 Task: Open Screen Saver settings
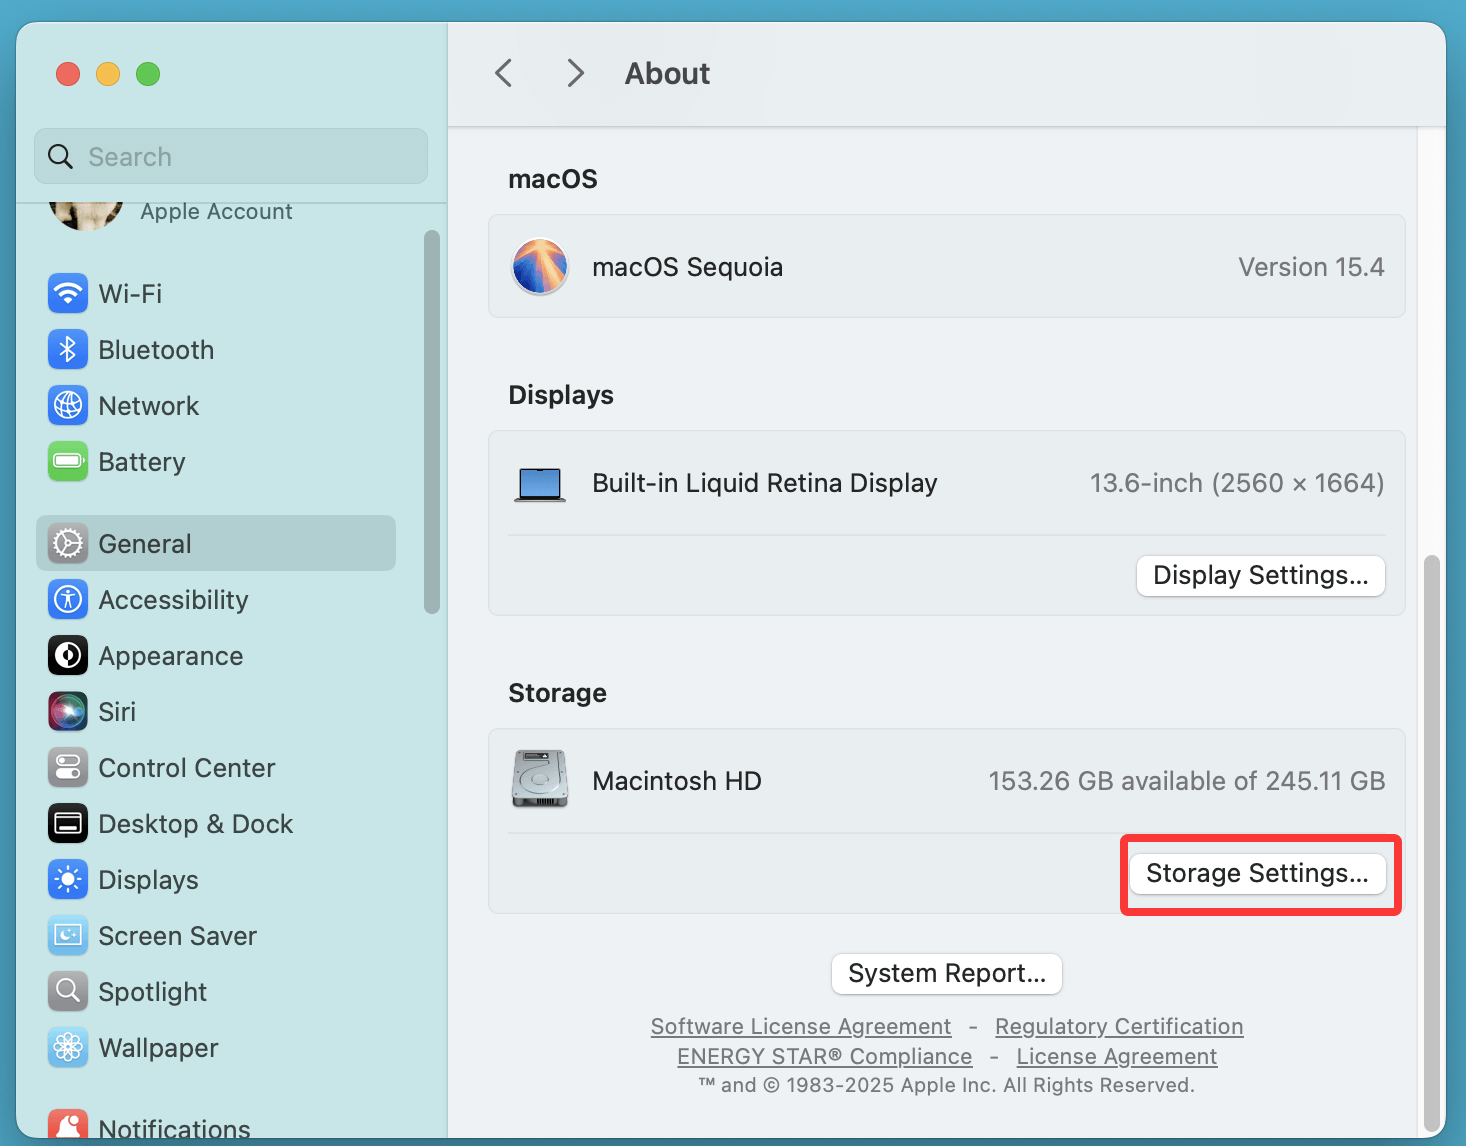[178, 935]
